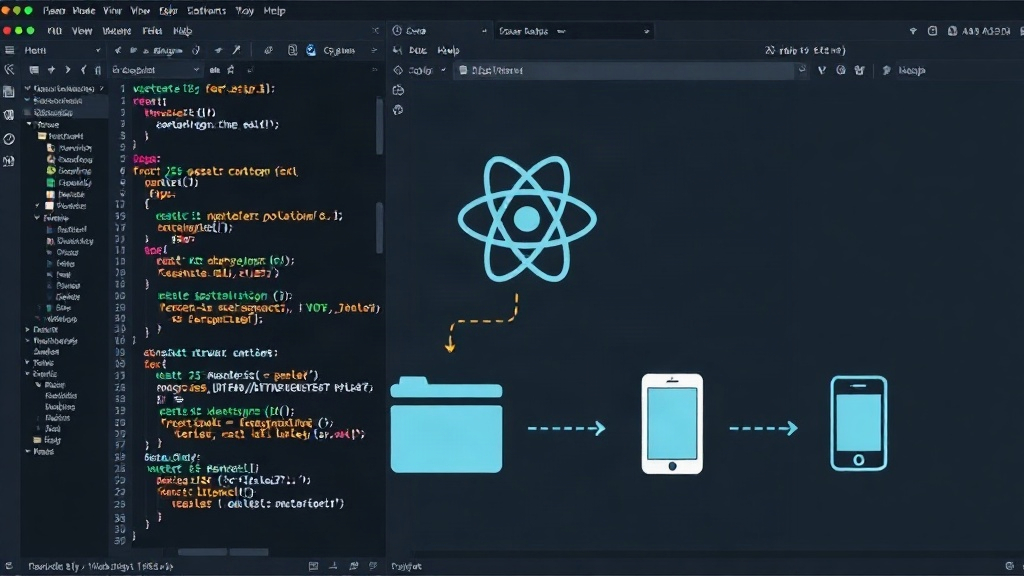Open the breadcrumb file dropdown above the code
Screen dimensions: 1024x576
click(x=155, y=70)
